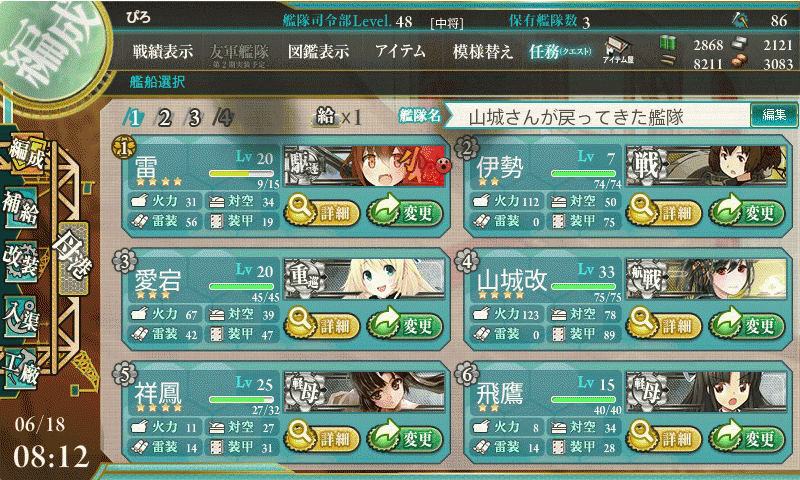Click 変更 change button for 伊勢
The height and width of the screenshot is (480, 800).
click(x=747, y=212)
